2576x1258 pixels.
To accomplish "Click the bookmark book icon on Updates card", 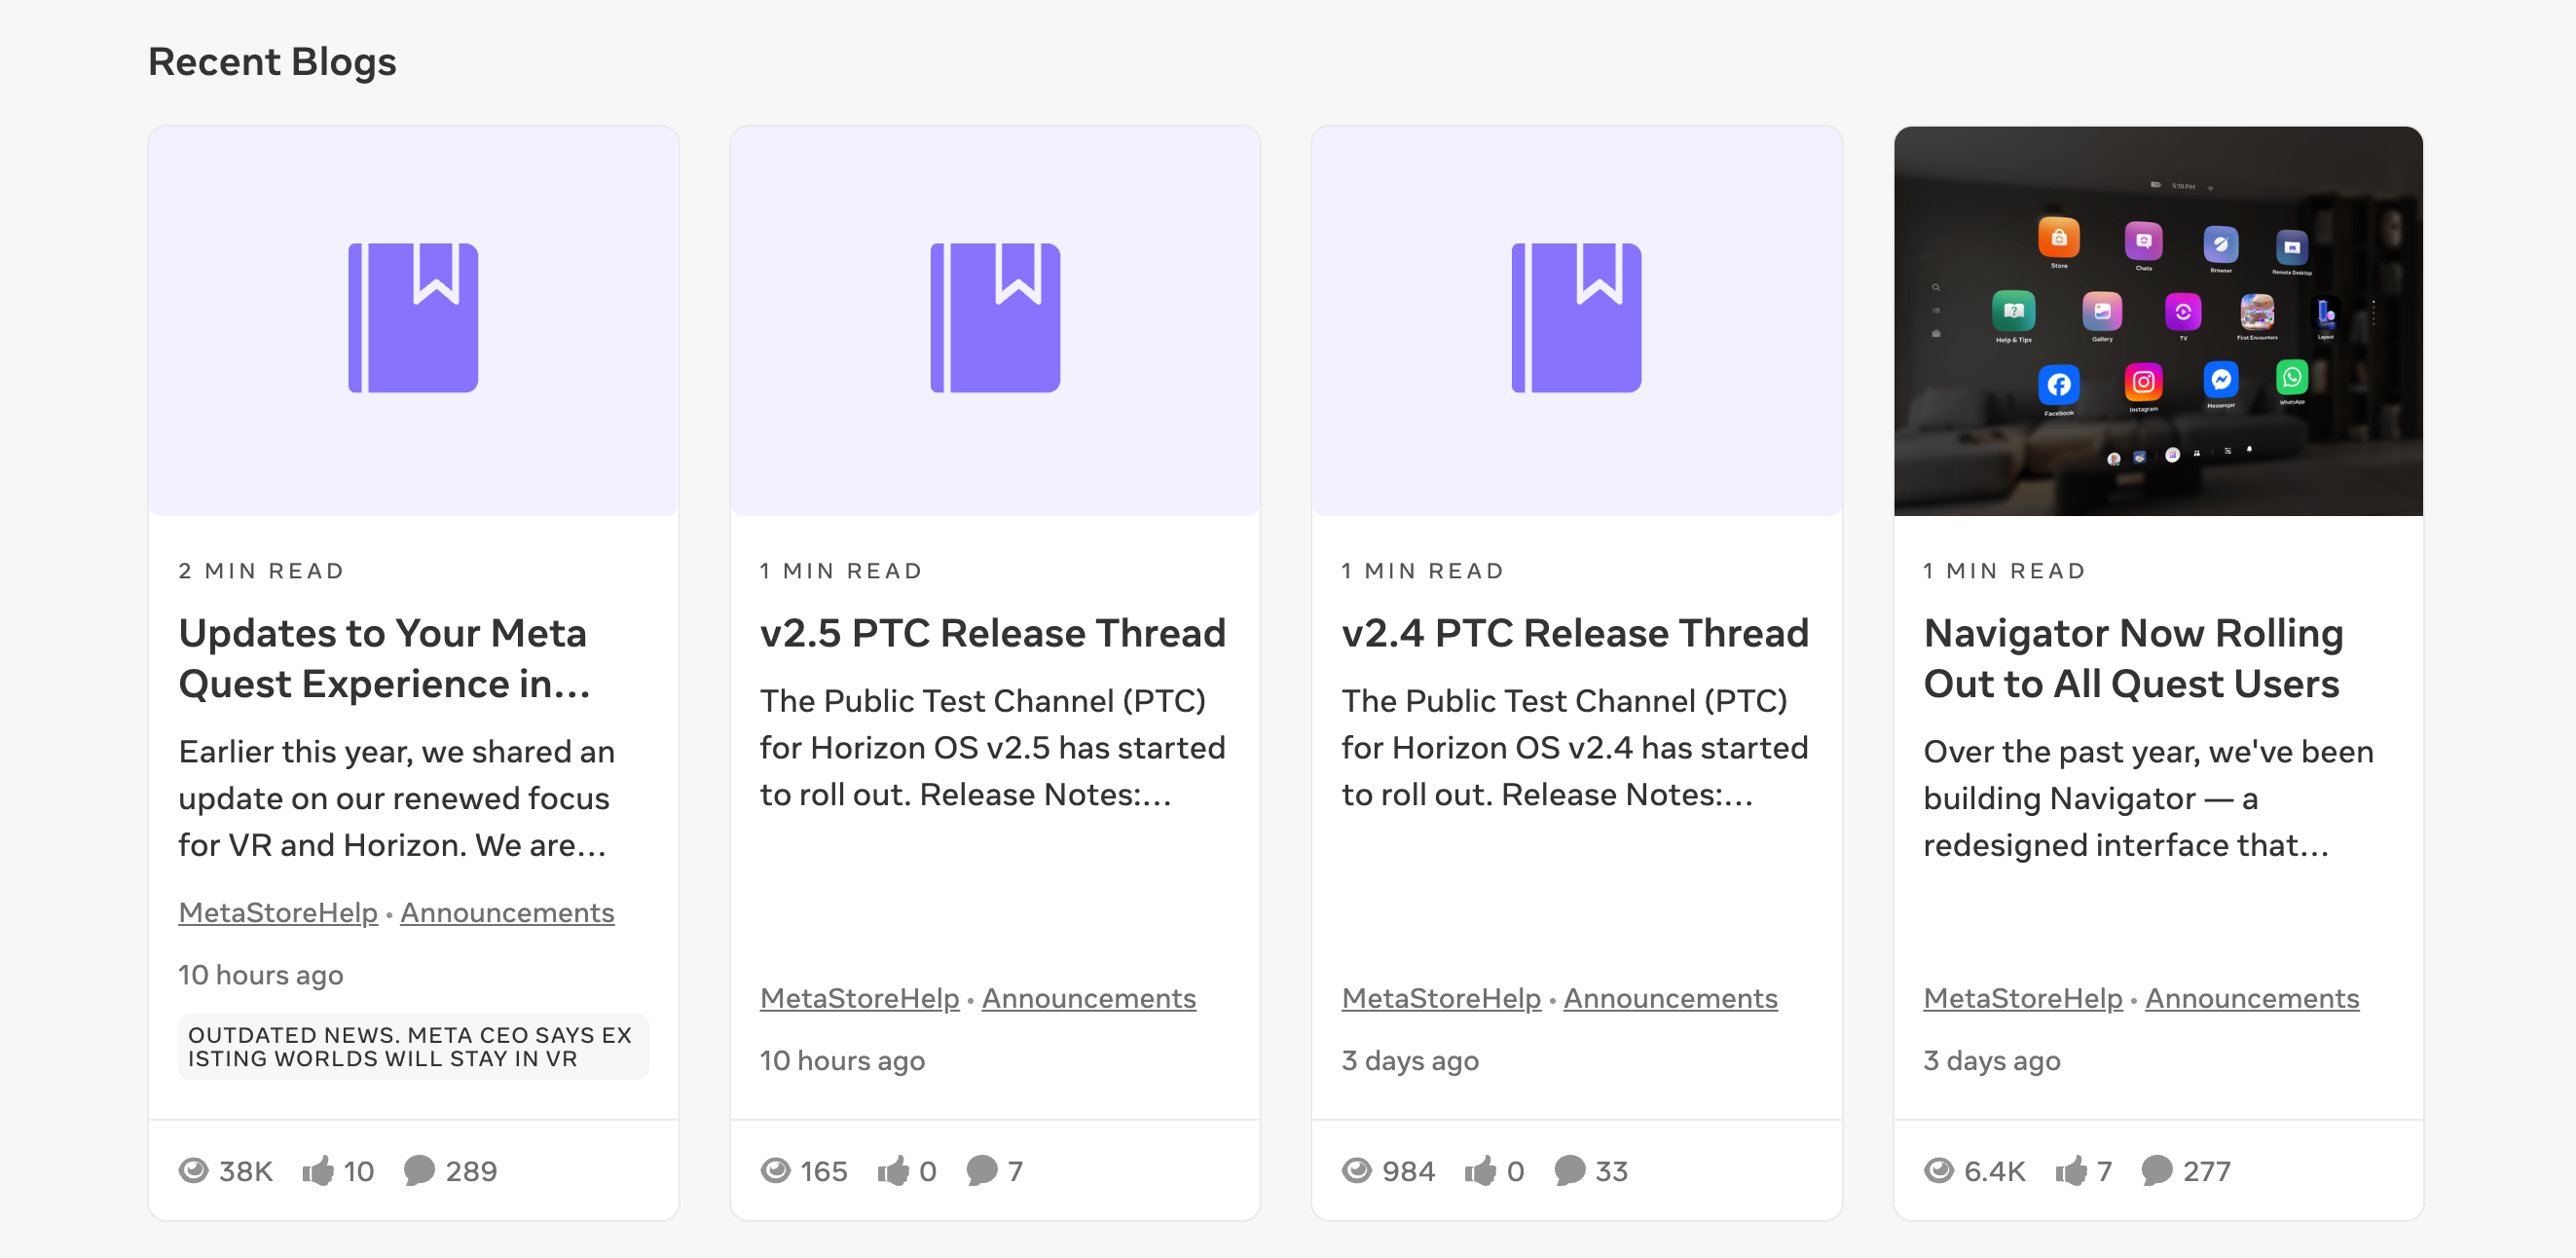I will 413,318.
